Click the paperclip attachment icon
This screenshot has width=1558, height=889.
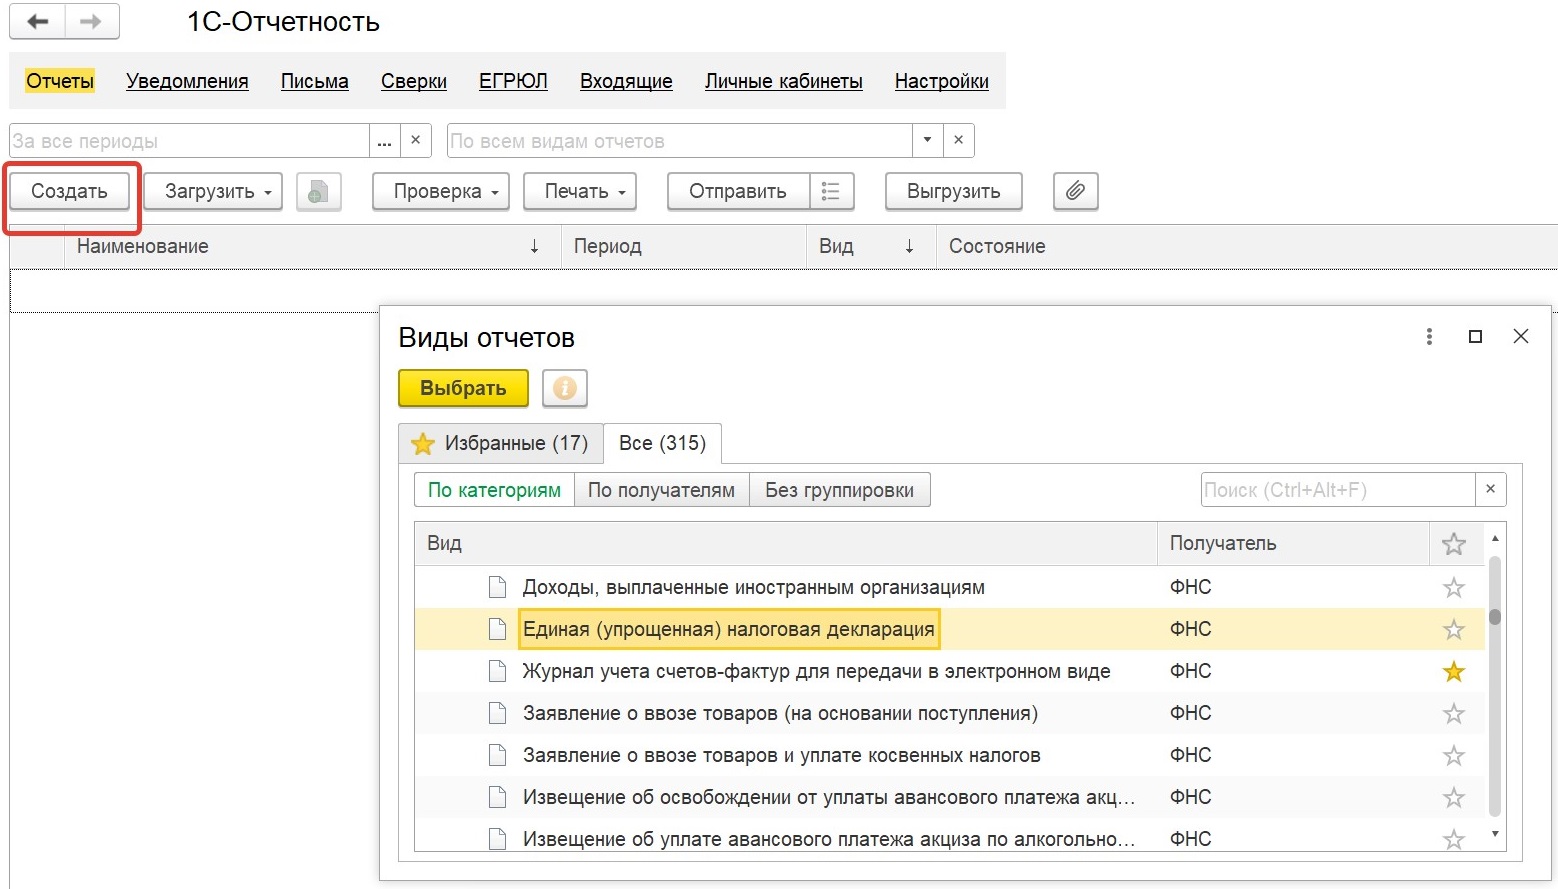pos(1076,191)
